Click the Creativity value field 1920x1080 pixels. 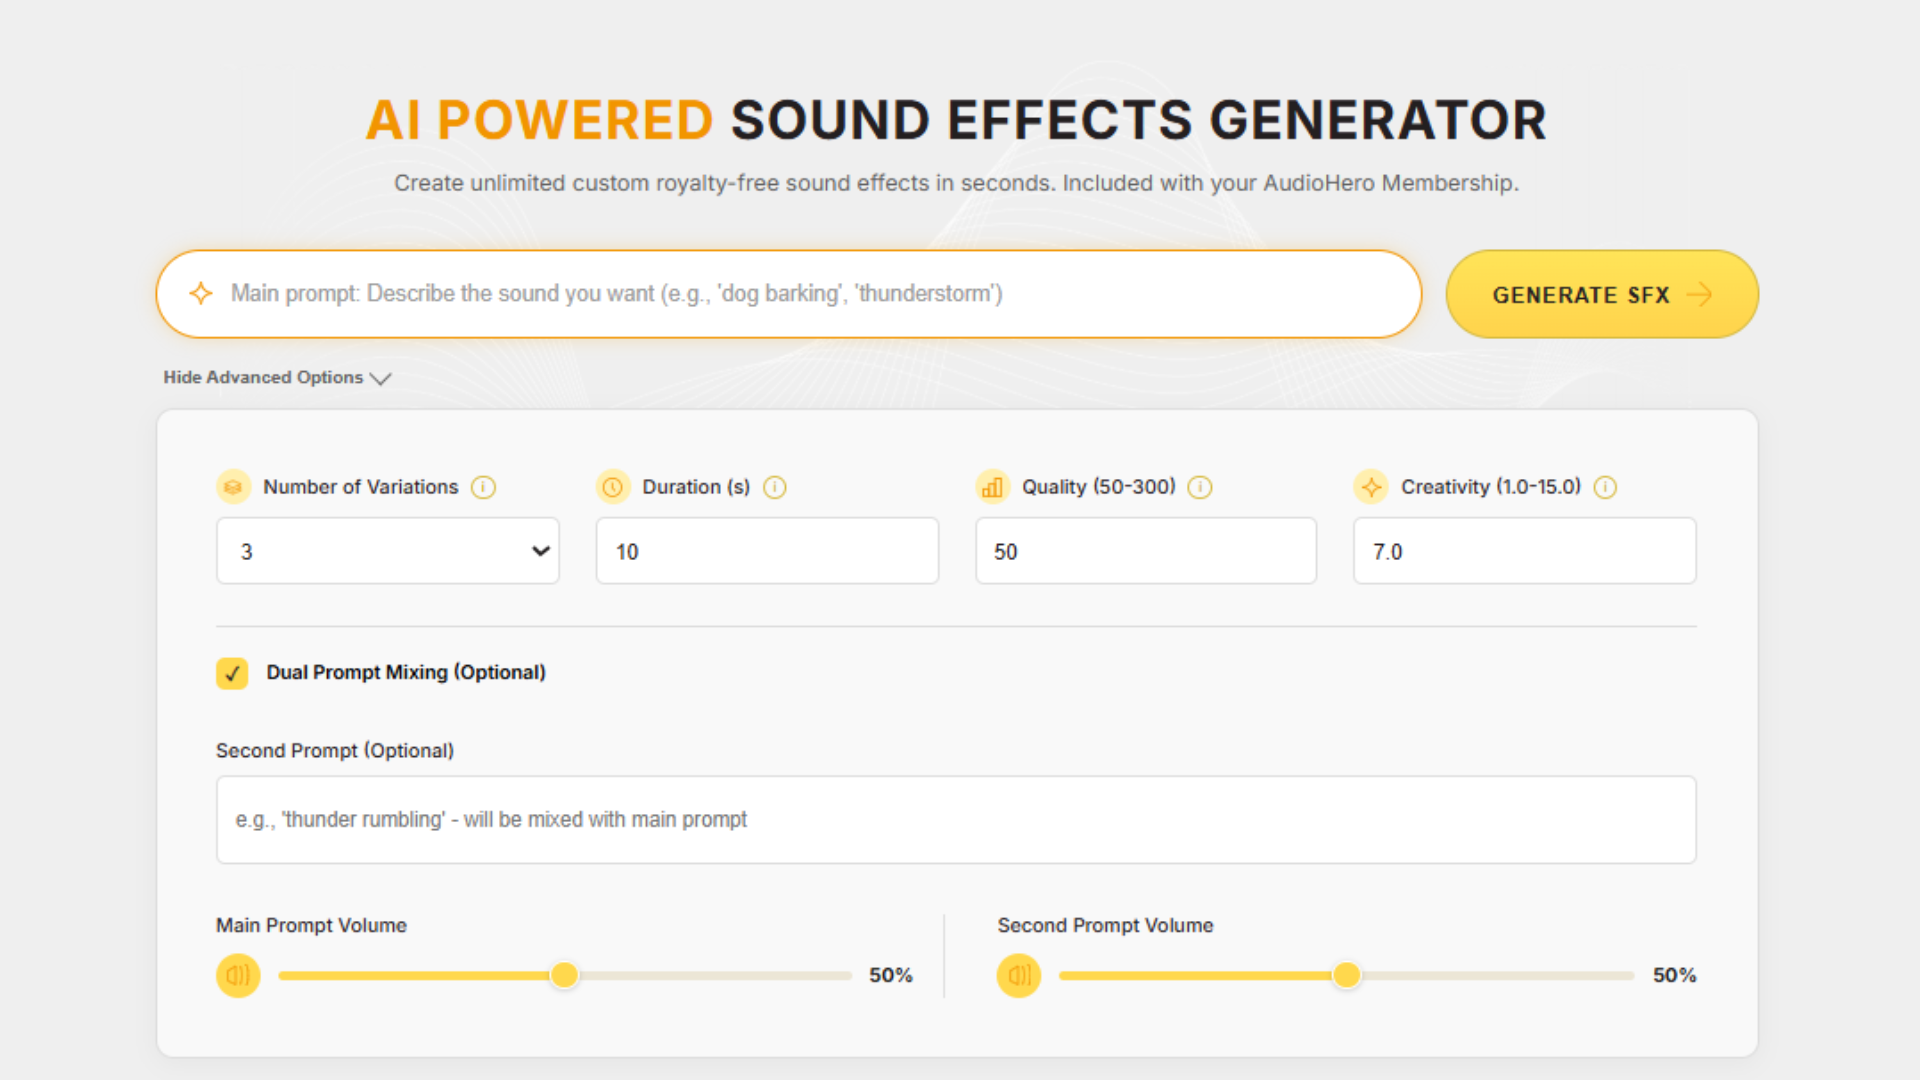tap(1525, 551)
